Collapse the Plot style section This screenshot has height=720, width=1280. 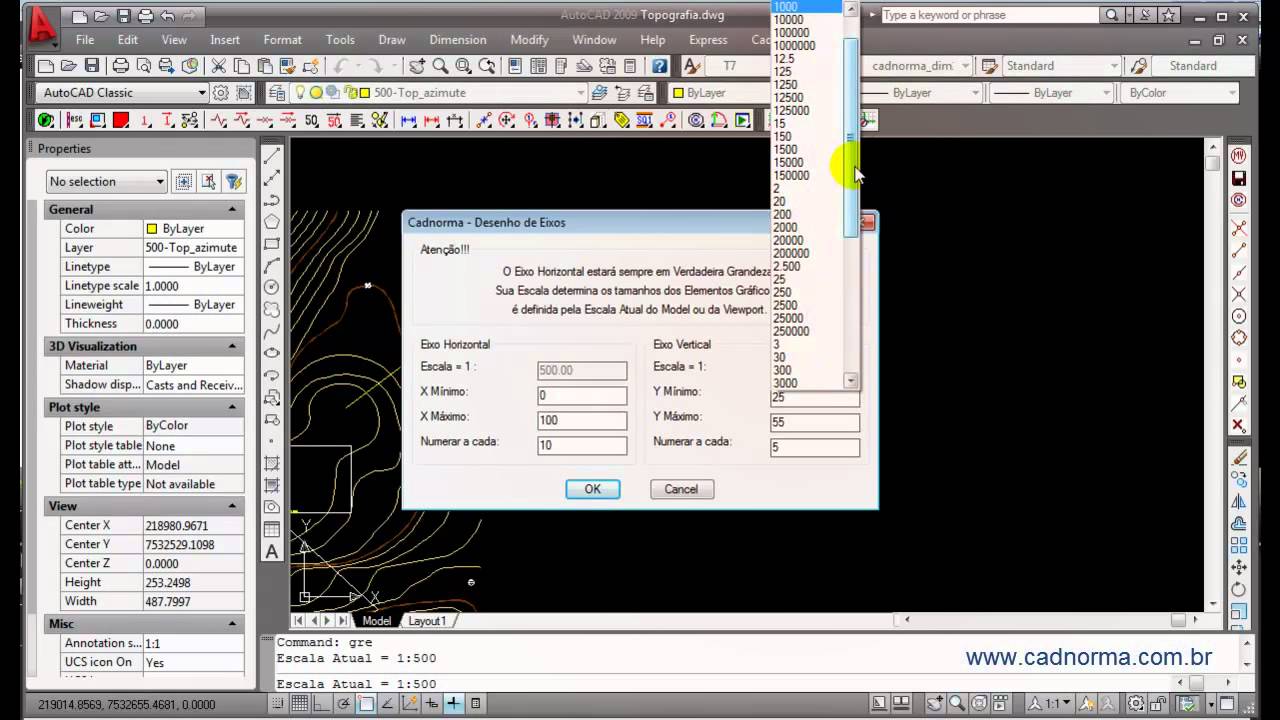(232, 407)
